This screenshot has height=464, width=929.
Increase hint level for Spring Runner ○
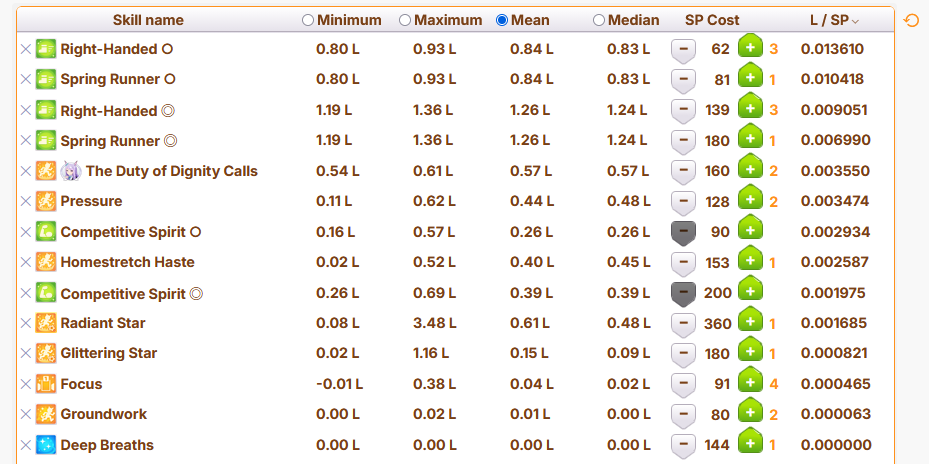point(750,77)
